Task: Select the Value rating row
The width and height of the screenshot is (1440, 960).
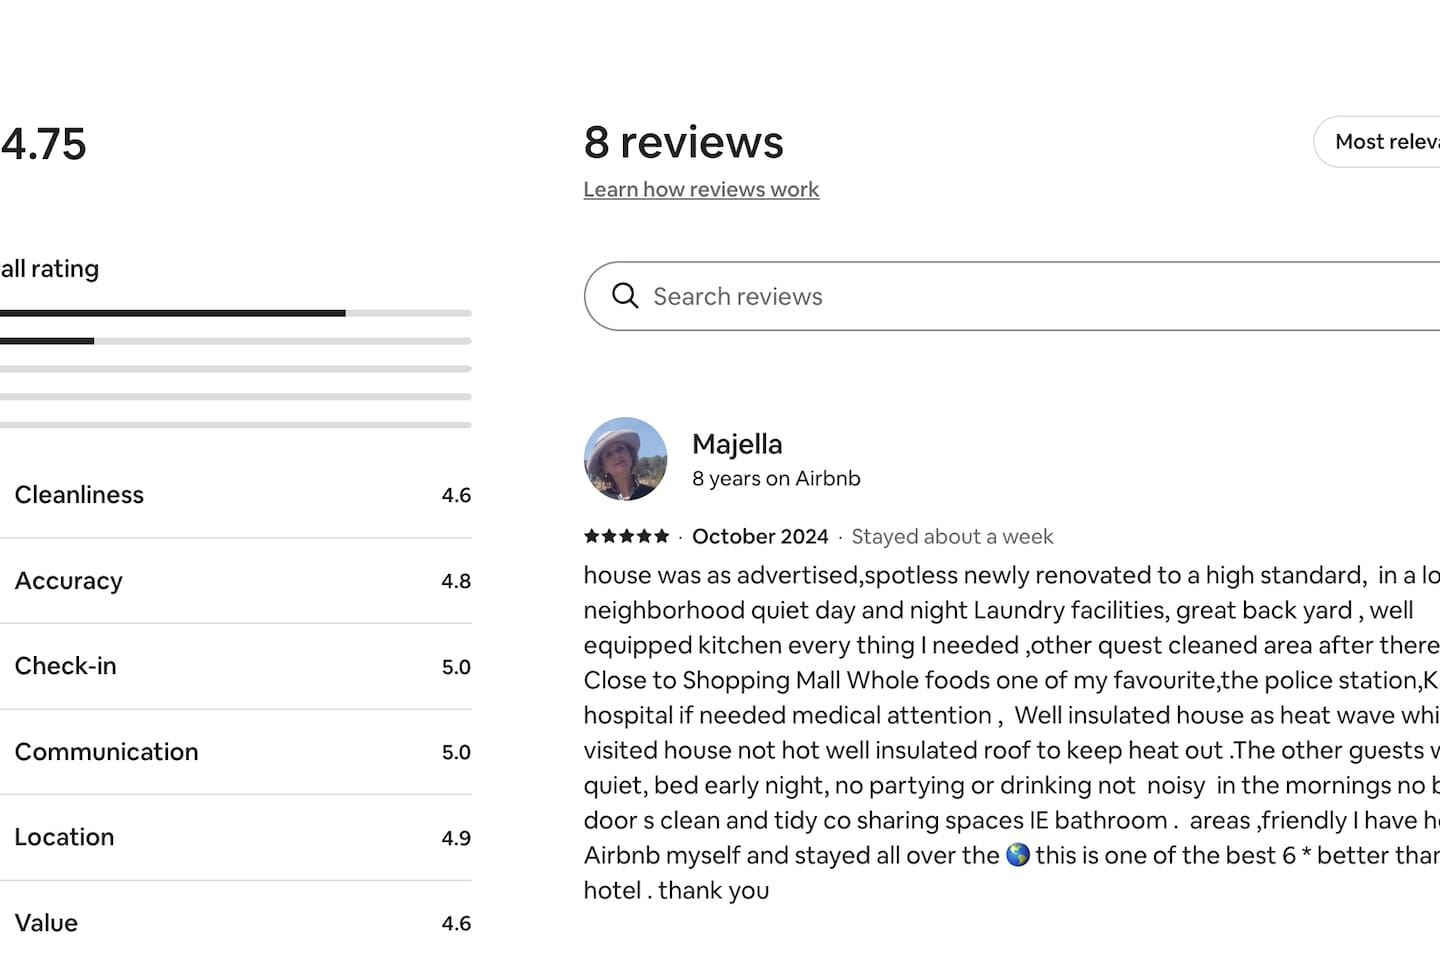Action: 235,923
